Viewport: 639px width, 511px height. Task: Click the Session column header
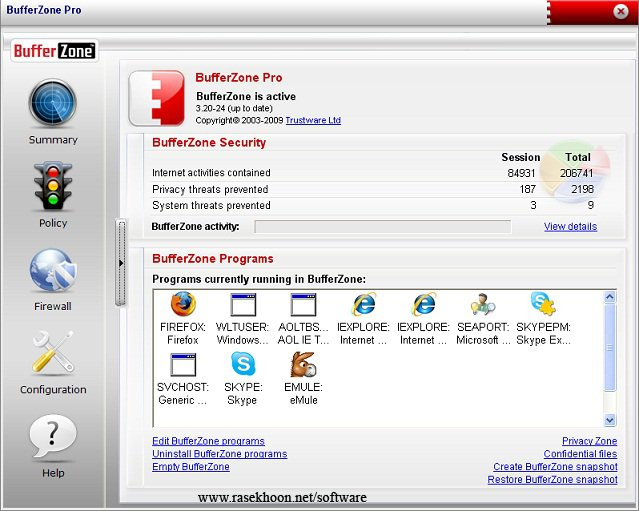(520, 157)
